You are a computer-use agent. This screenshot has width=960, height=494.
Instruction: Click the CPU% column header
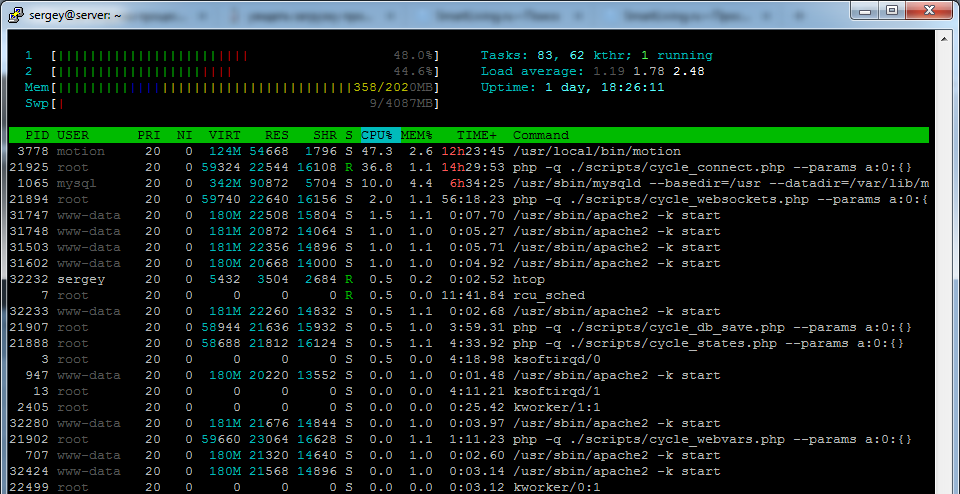click(377, 135)
